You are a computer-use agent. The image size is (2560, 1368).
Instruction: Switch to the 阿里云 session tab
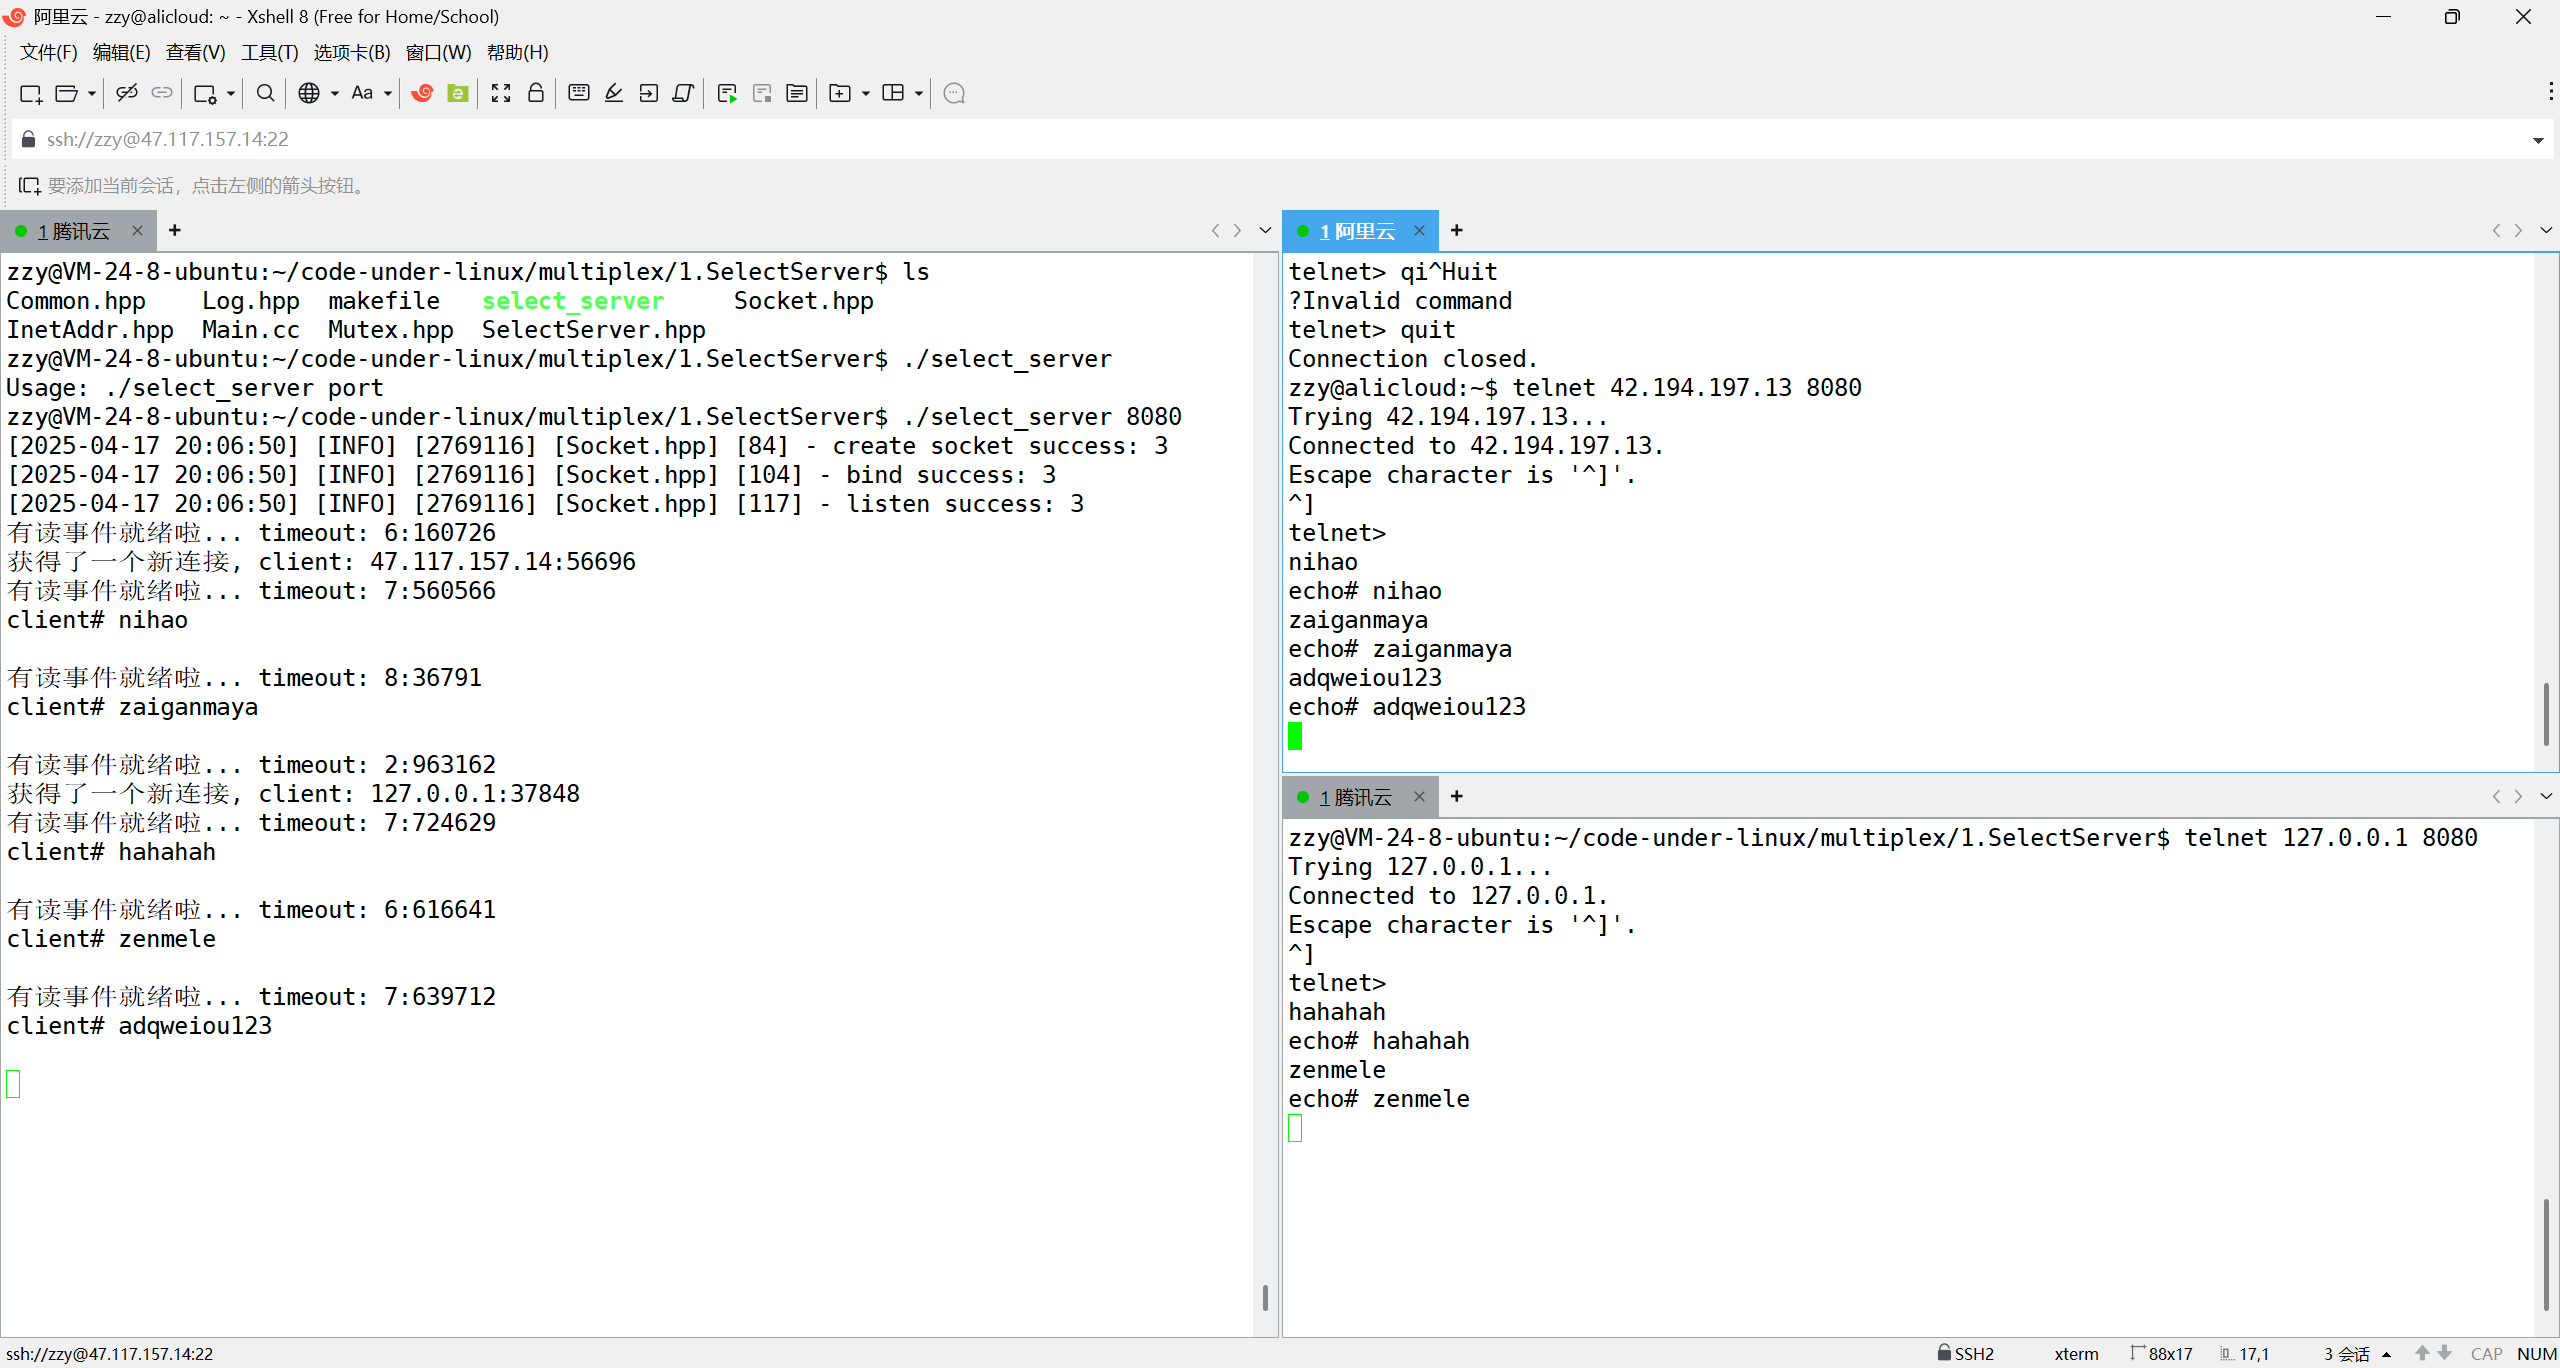1357,231
